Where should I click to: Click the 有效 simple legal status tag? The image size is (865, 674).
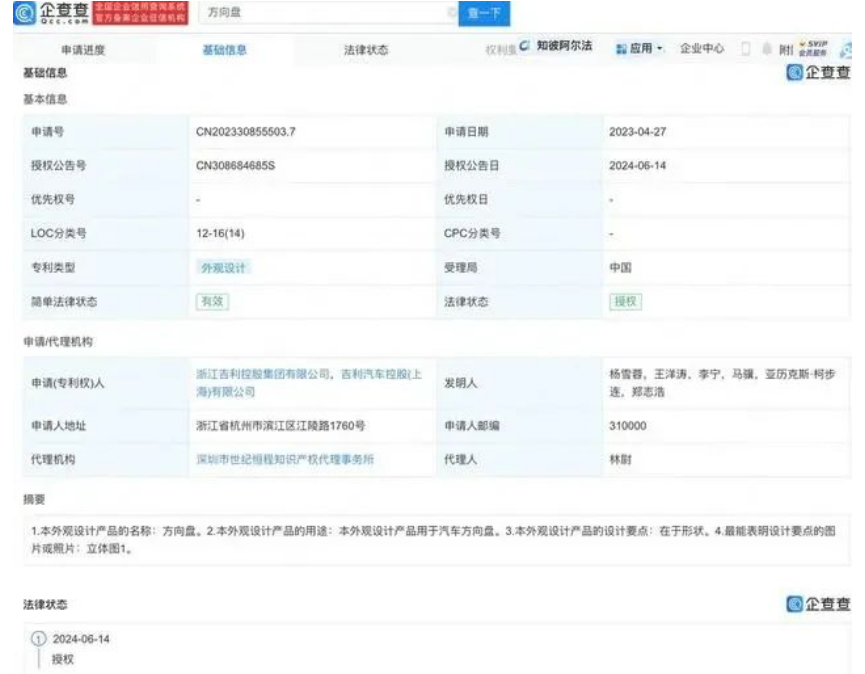(x=212, y=302)
